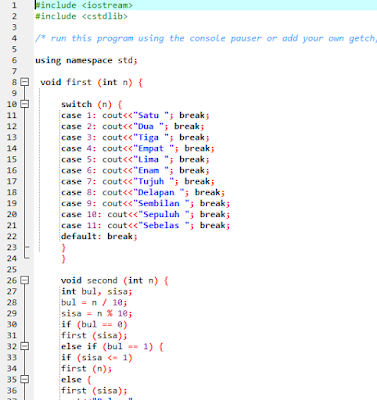
Task: Collapse the second function fold at line 26
Action: pos(25,280)
